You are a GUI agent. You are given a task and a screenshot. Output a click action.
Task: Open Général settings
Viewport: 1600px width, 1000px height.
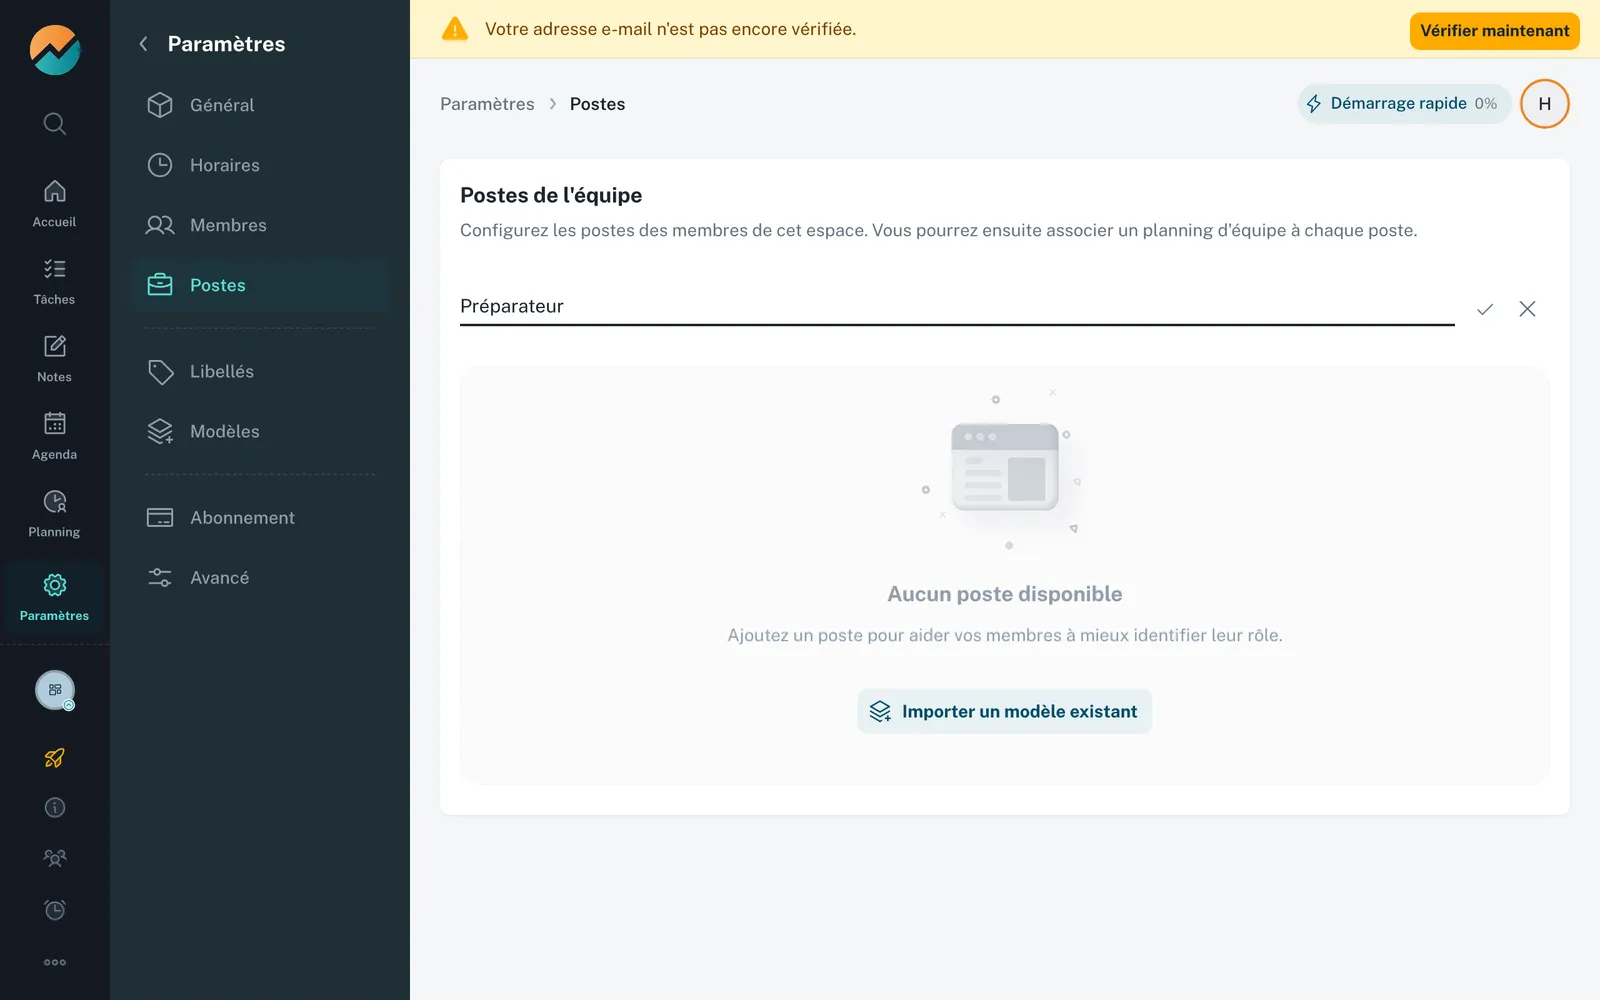[260, 105]
